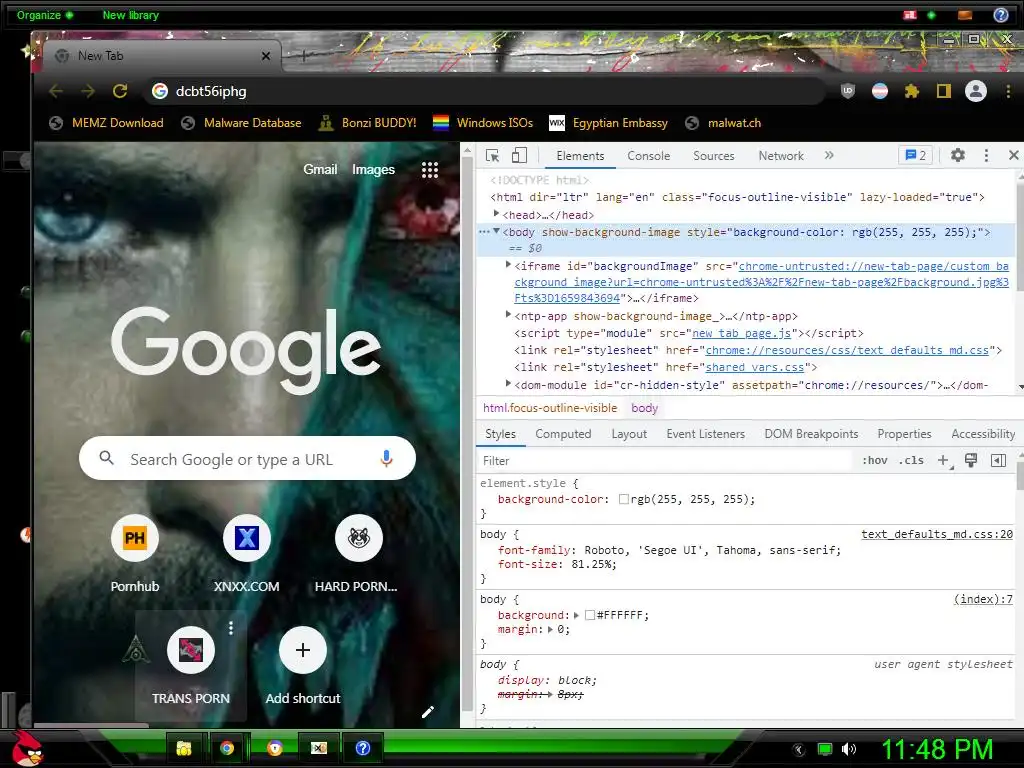The image size is (1024, 768).
Task: Open text_defaults_md.css:20 source link
Action: pyautogui.click(x=936, y=534)
